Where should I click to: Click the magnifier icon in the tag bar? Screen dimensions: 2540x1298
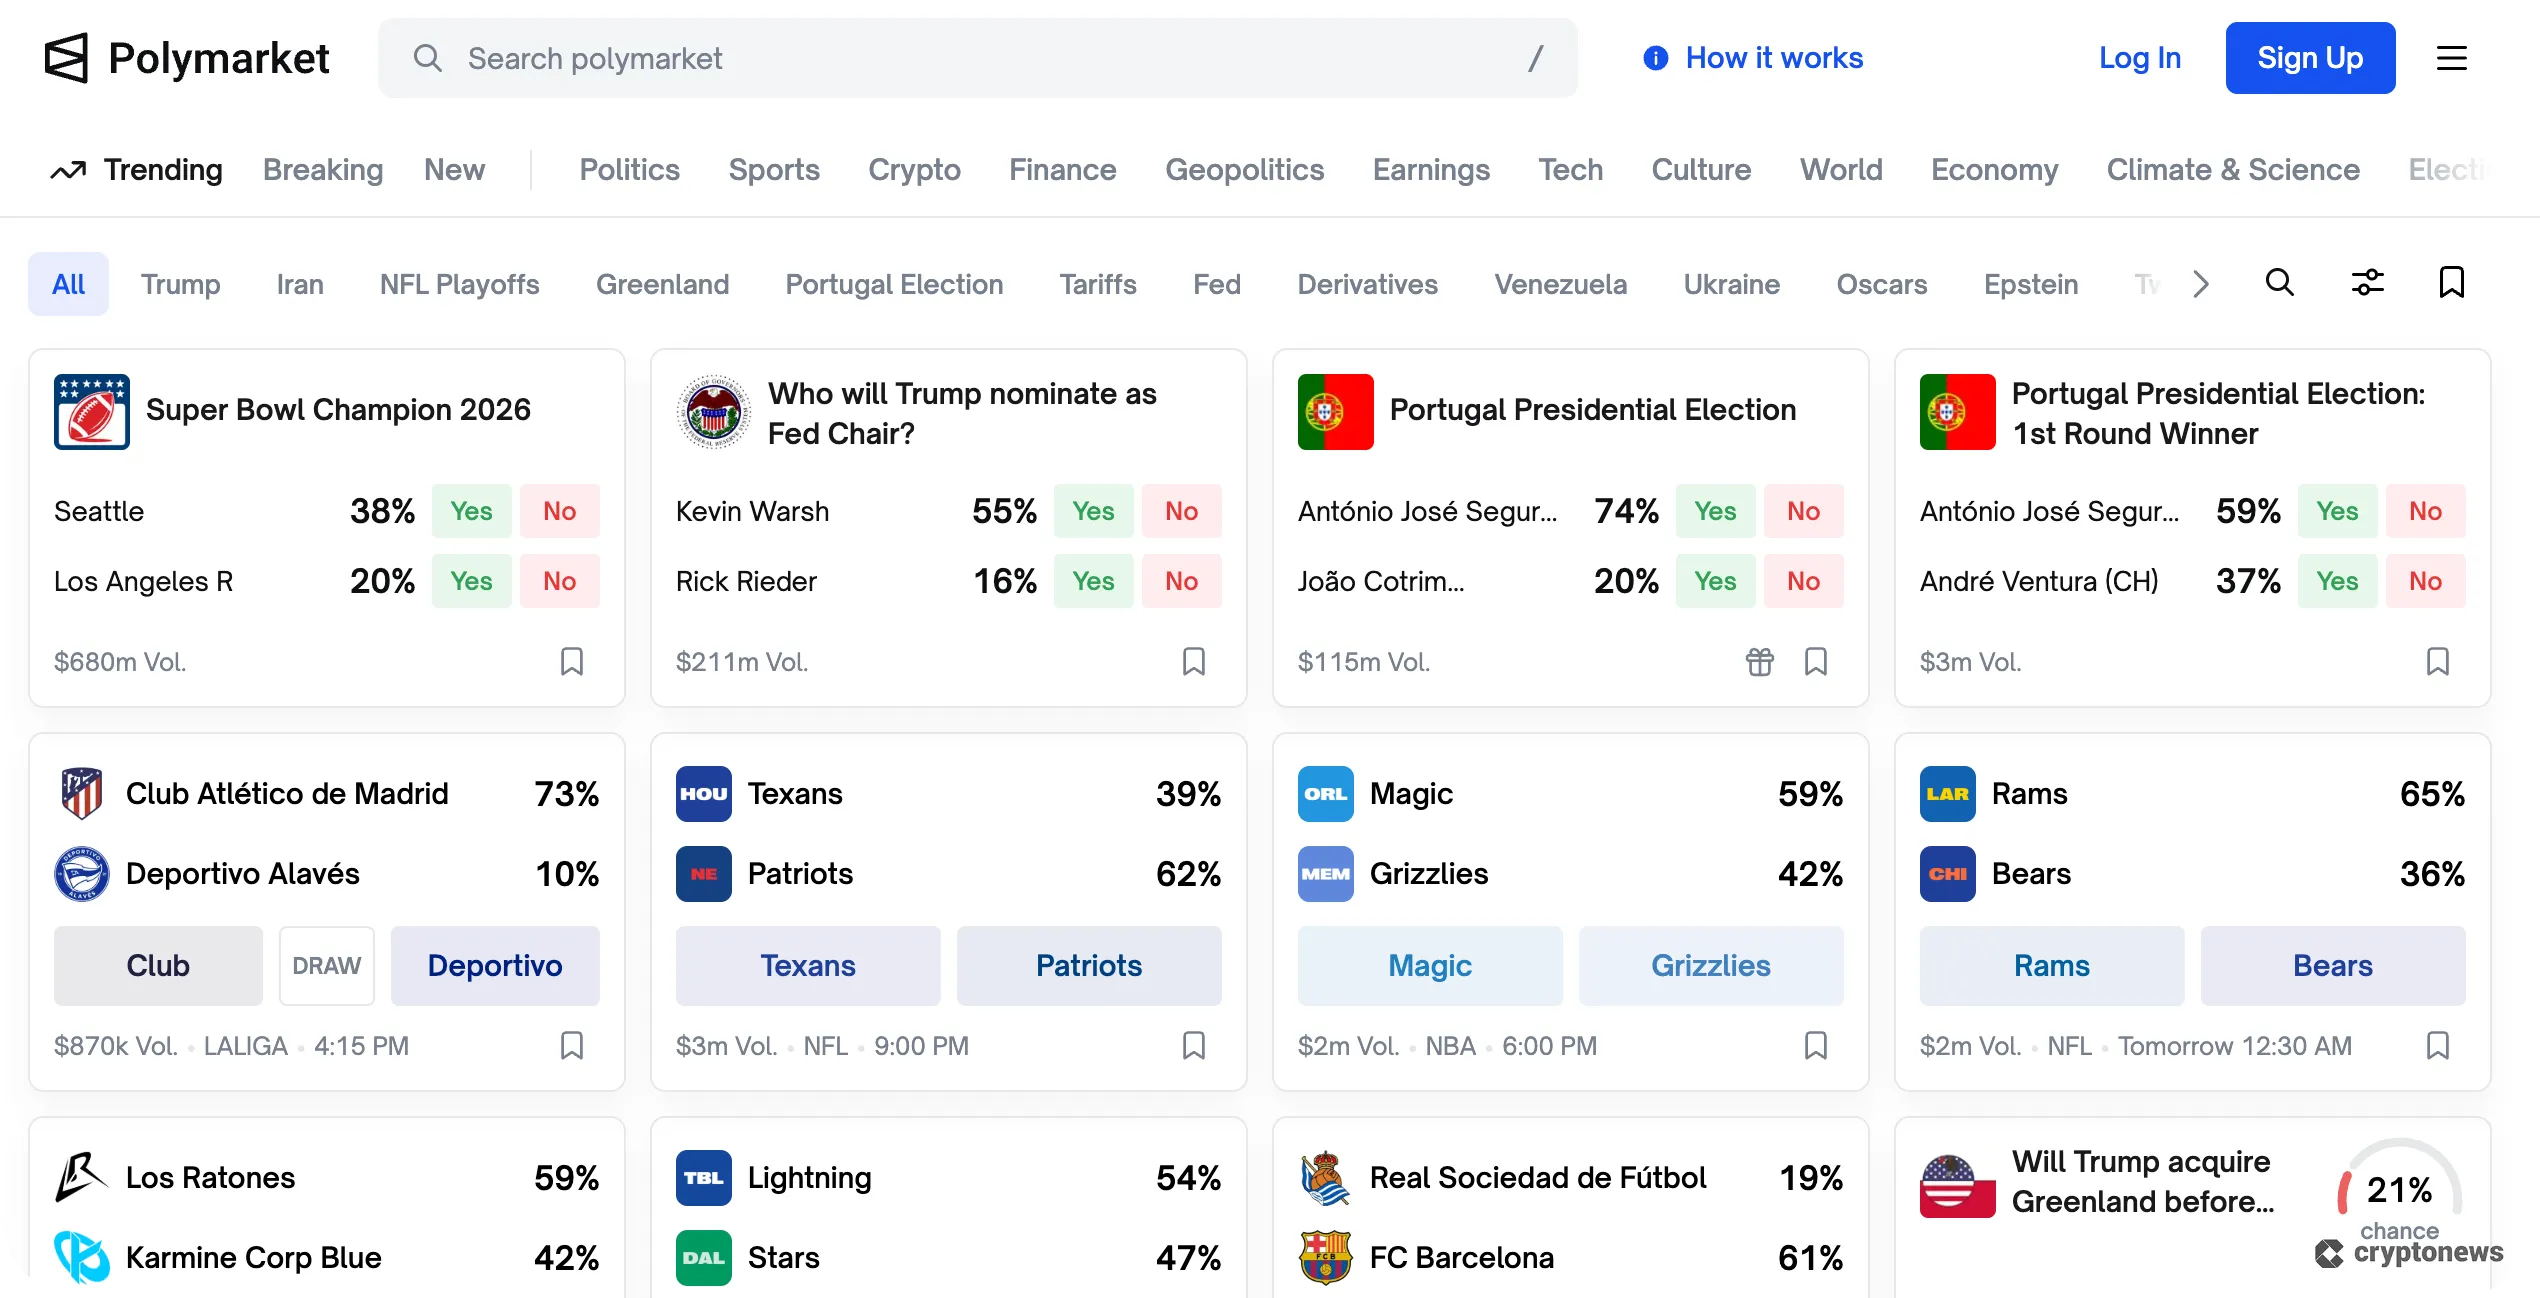[2279, 283]
